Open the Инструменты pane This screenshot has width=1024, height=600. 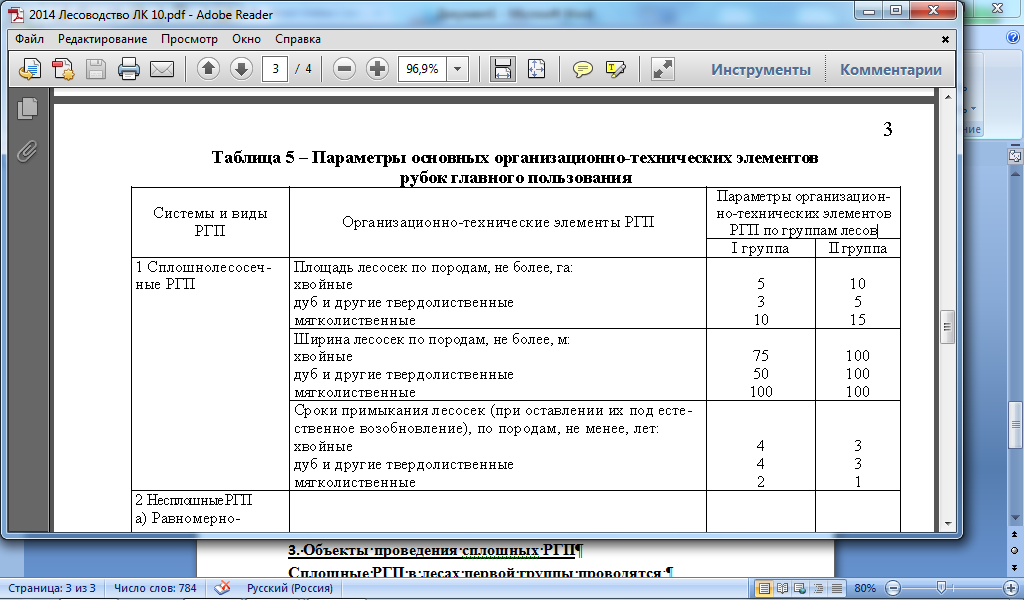click(x=761, y=69)
